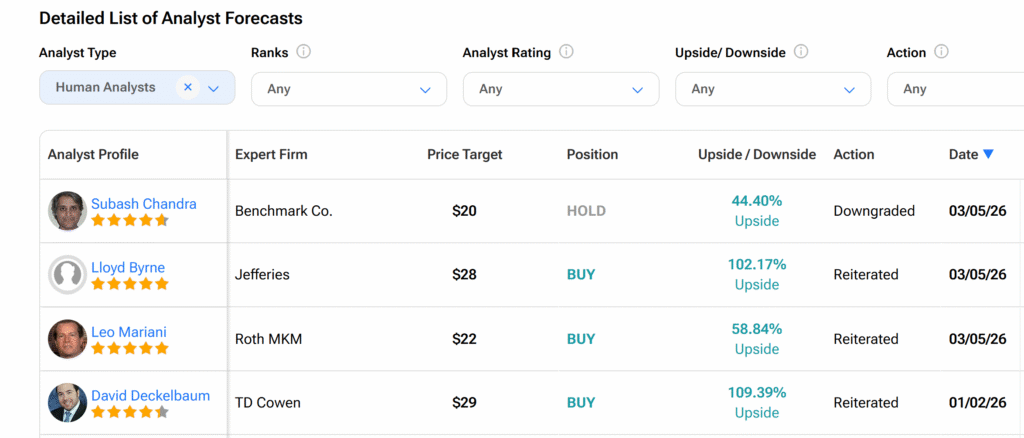
Task: Click Leo Mariani's profile photo
Action: tap(67, 339)
